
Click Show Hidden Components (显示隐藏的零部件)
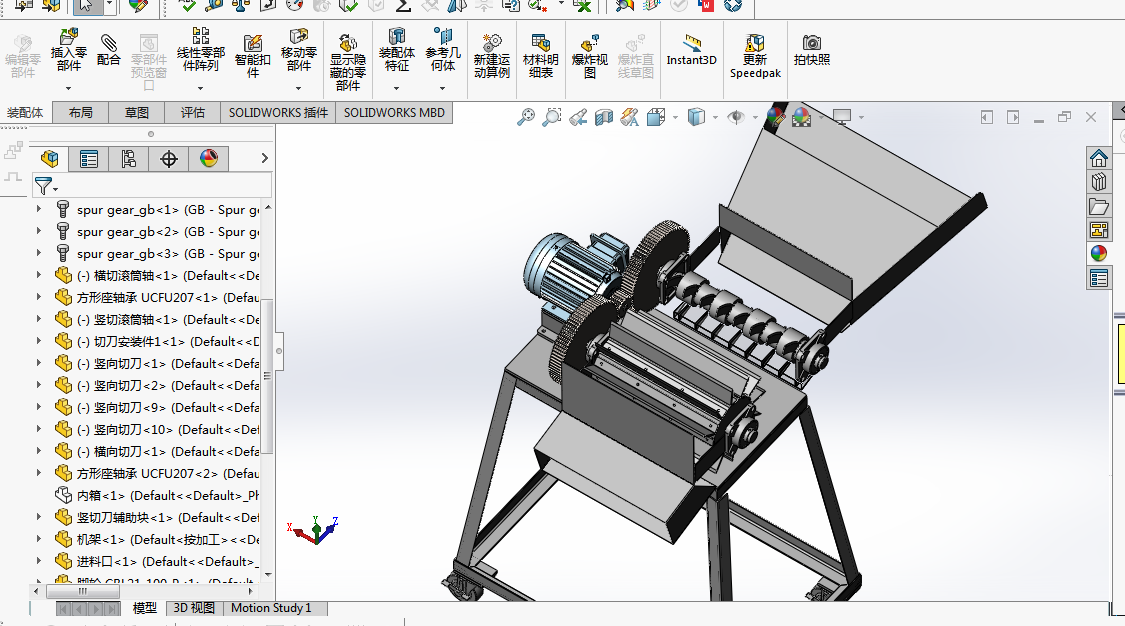[347, 62]
